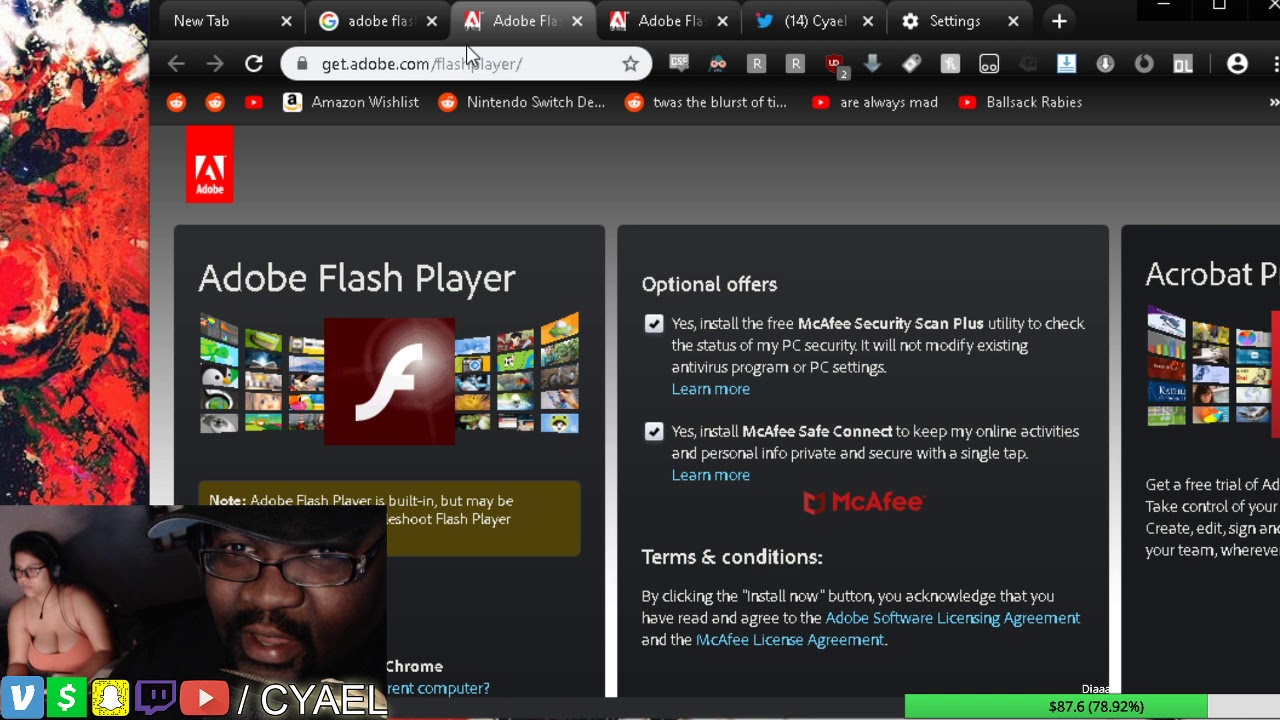The height and width of the screenshot is (720, 1280).
Task: Click the 'Optional offers' heading
Action: (x=709, y=284)
